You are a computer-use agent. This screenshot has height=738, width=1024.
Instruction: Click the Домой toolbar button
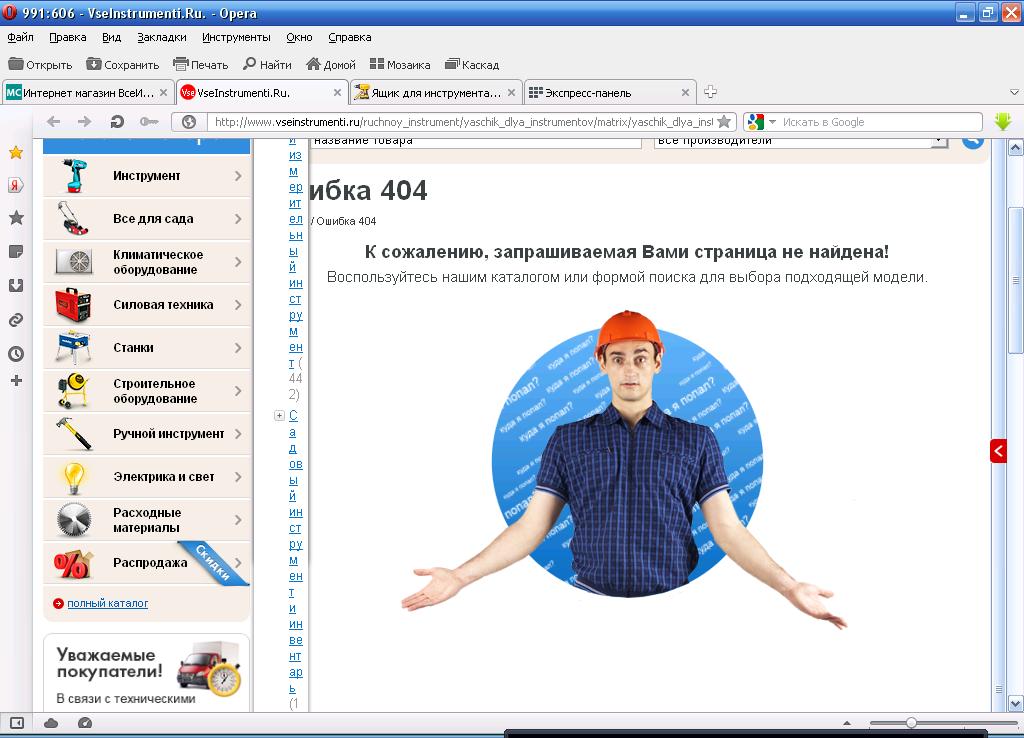[x=331, y=65]
